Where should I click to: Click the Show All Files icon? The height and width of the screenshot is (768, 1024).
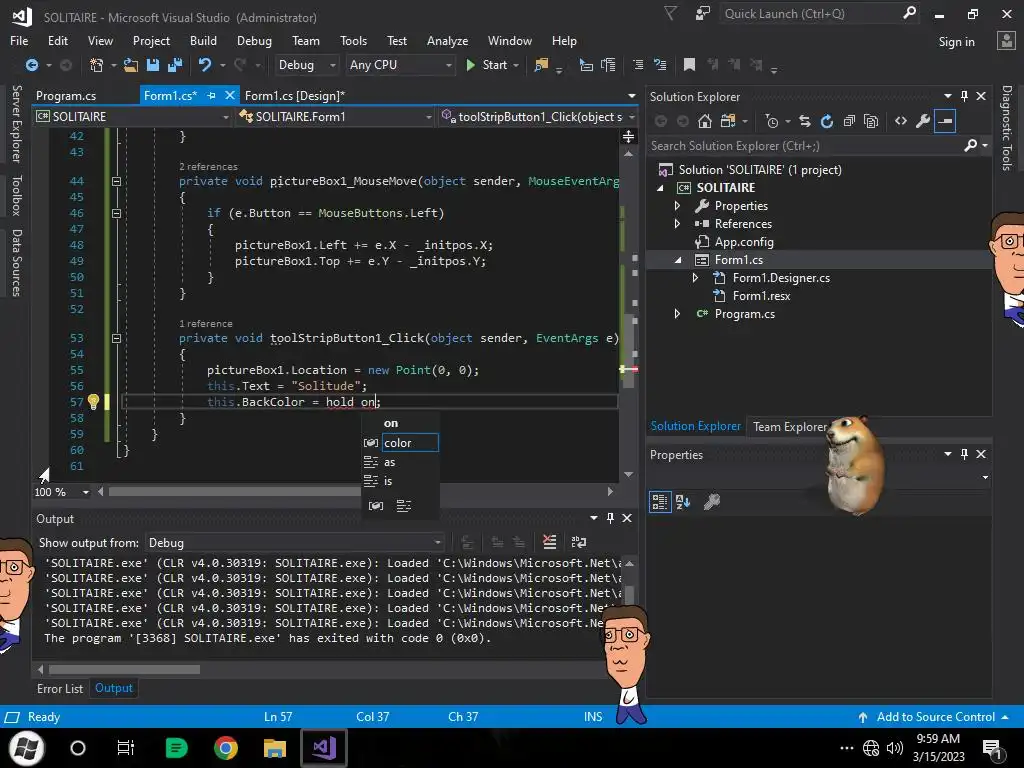(871, 121)
